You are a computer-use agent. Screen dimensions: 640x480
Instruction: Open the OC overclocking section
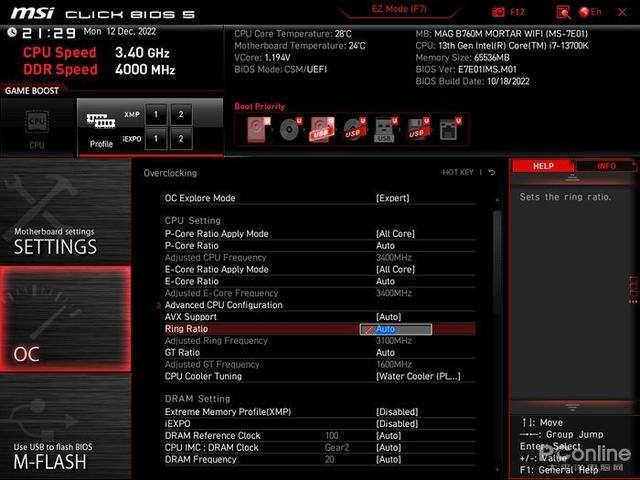click(x=65, y=319)
